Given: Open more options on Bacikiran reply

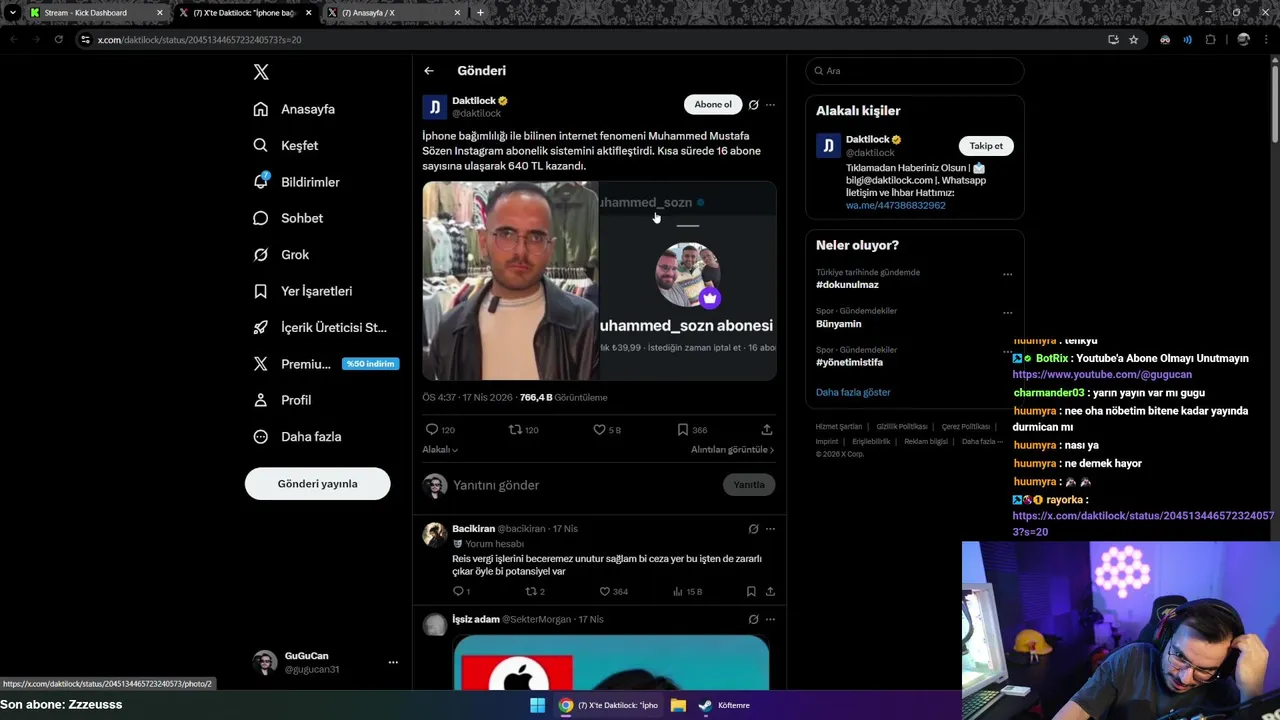Looking at the screenshot, I should pyautogui.click(x=770, y=529).
